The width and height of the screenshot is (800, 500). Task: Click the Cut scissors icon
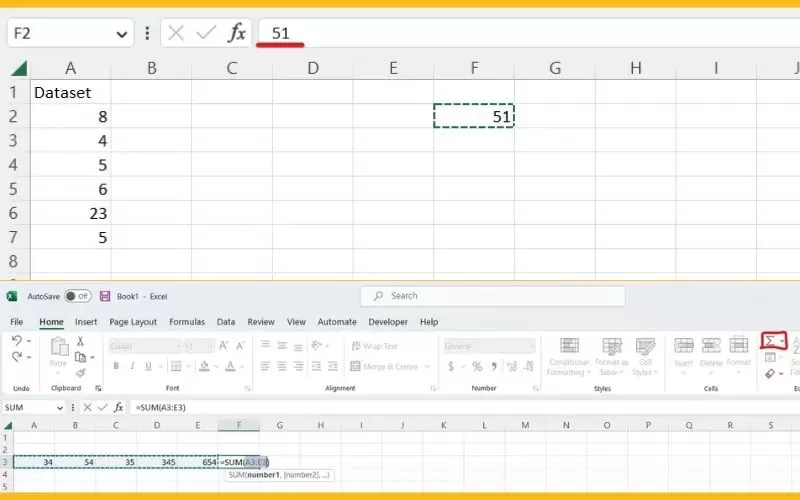point(80,341)
